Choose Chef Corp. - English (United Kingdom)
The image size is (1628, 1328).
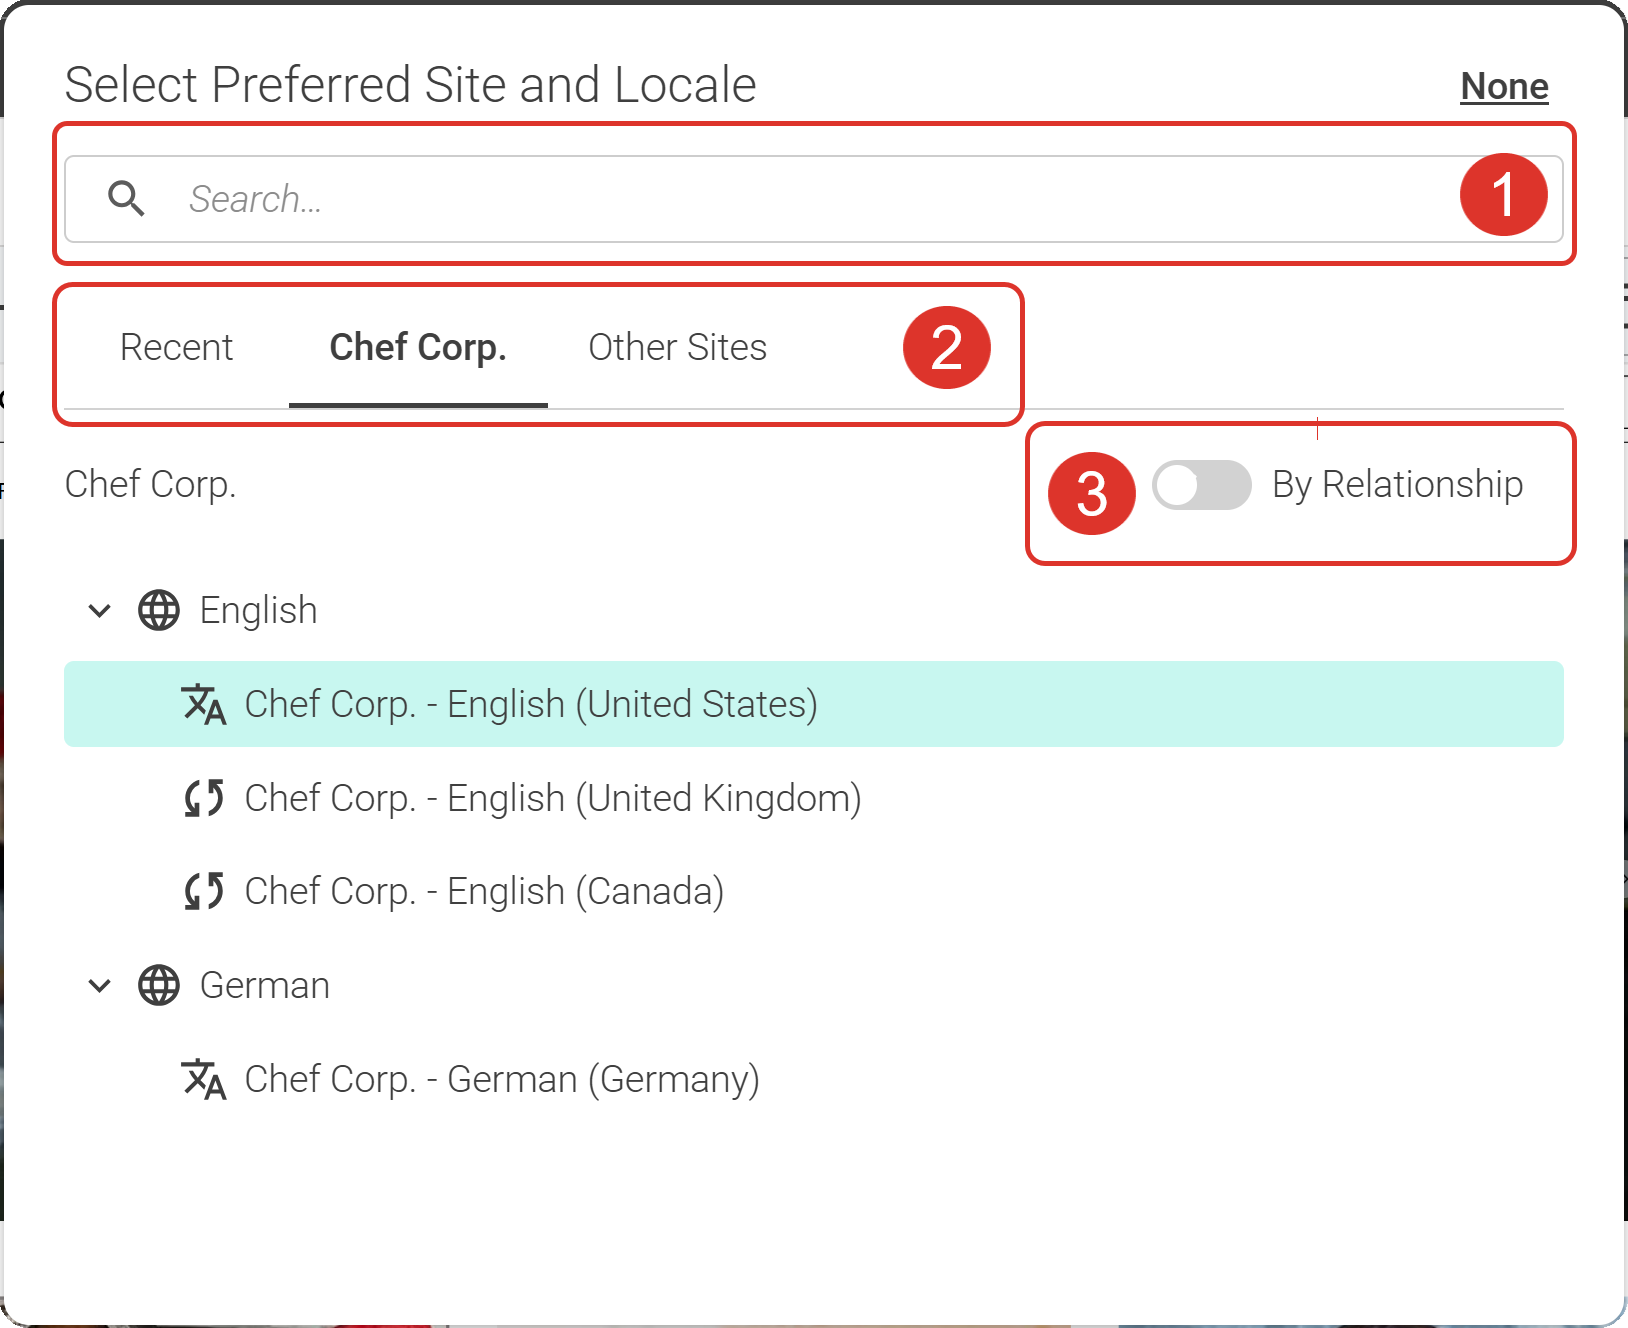[553, 798]
